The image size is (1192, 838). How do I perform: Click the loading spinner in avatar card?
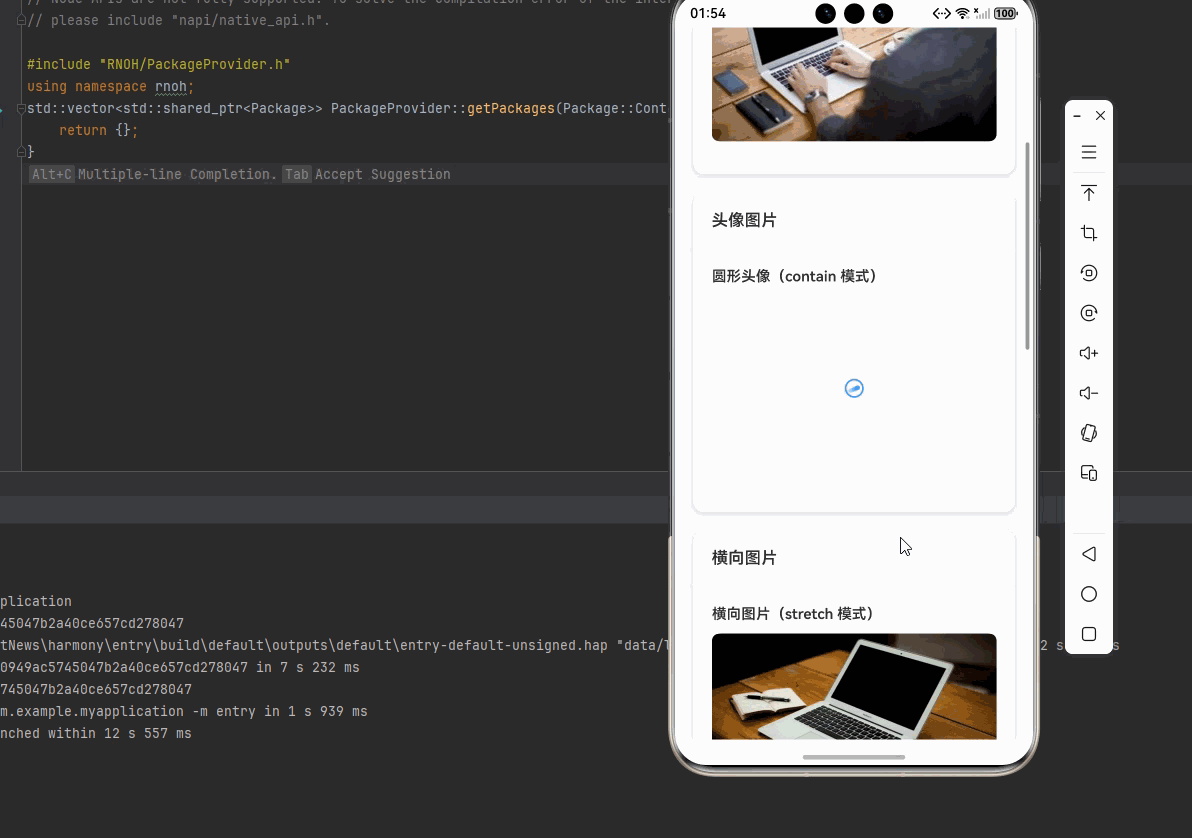[854, 389]
